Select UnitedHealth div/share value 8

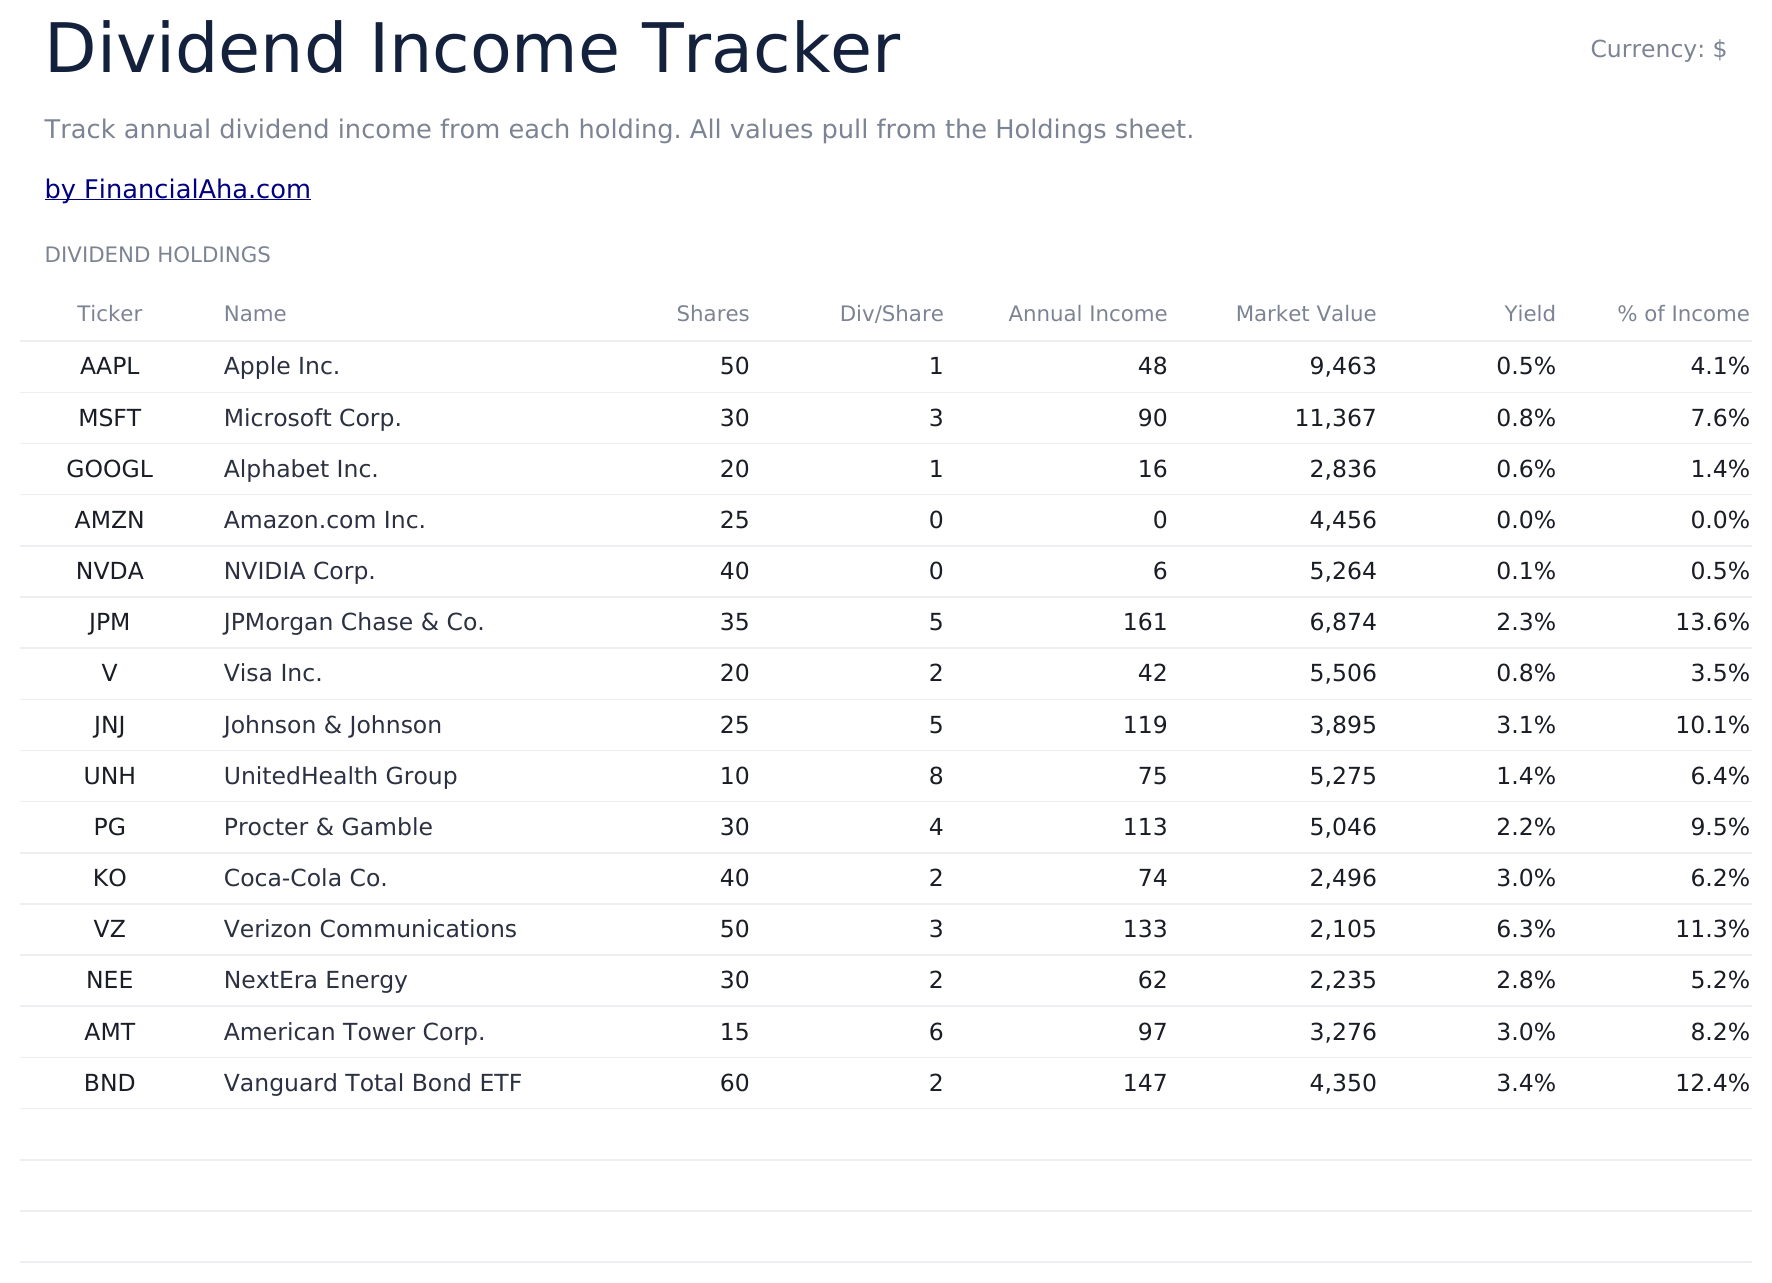936,776
